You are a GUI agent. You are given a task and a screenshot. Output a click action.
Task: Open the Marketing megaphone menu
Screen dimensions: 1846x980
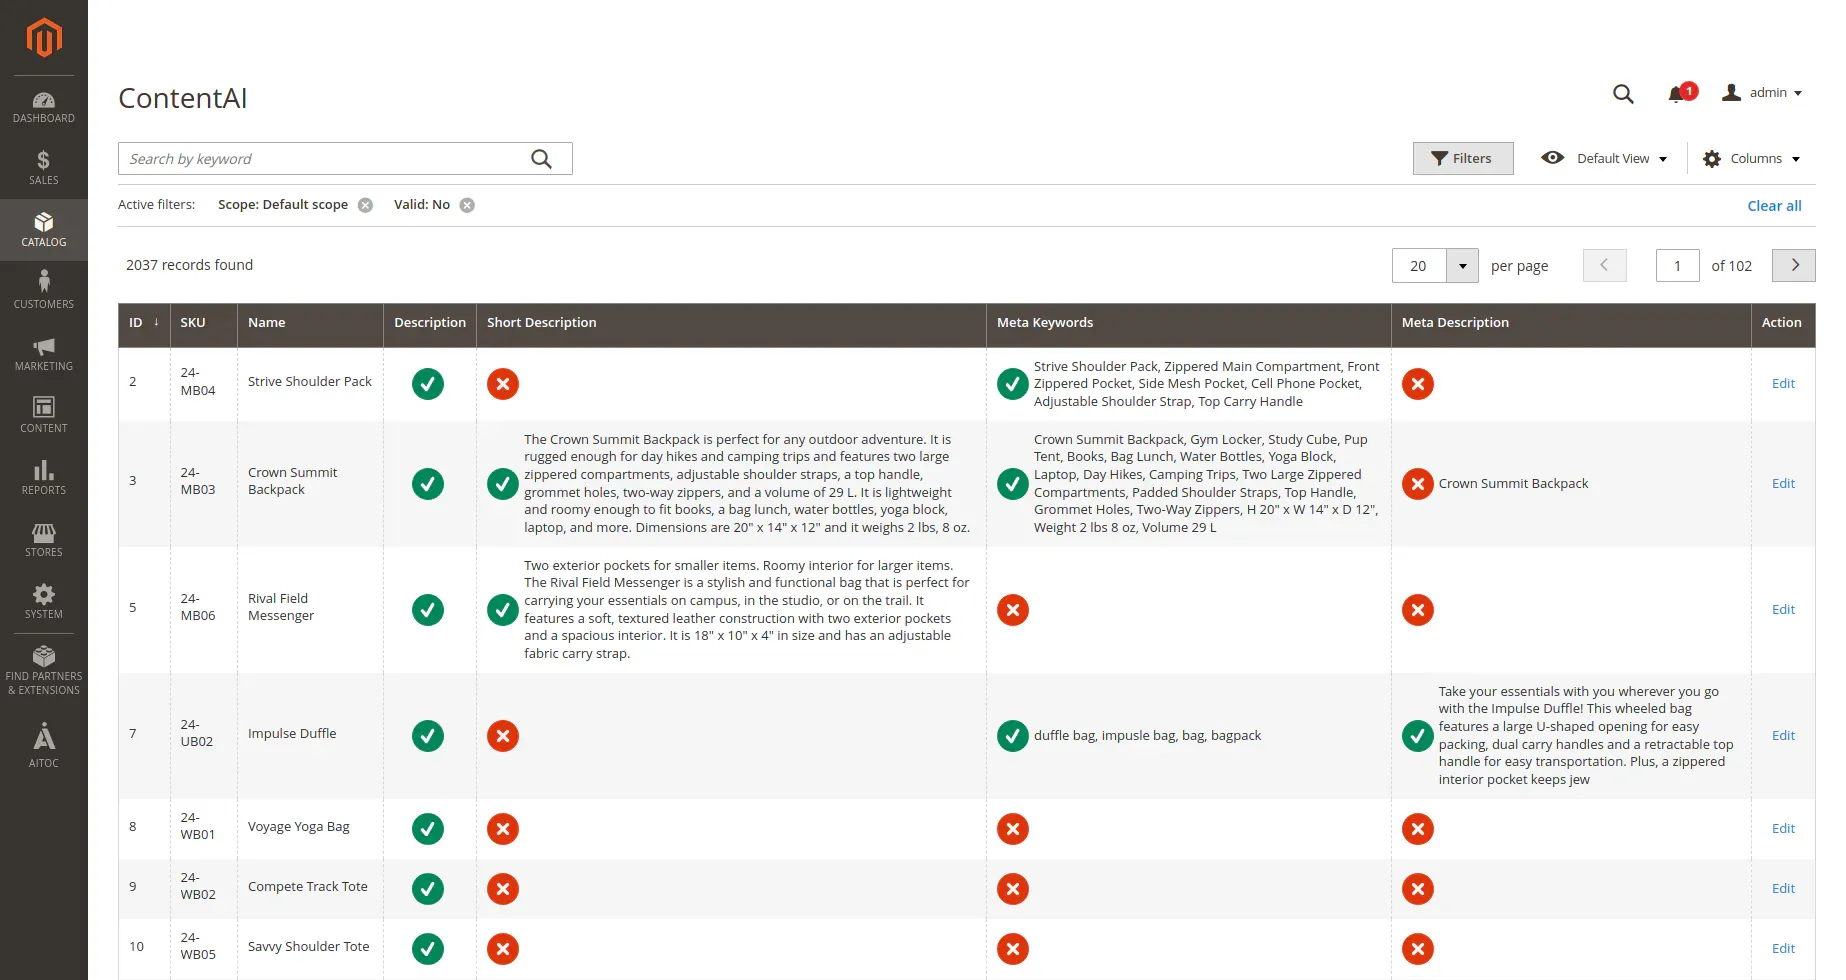point(44,353)
